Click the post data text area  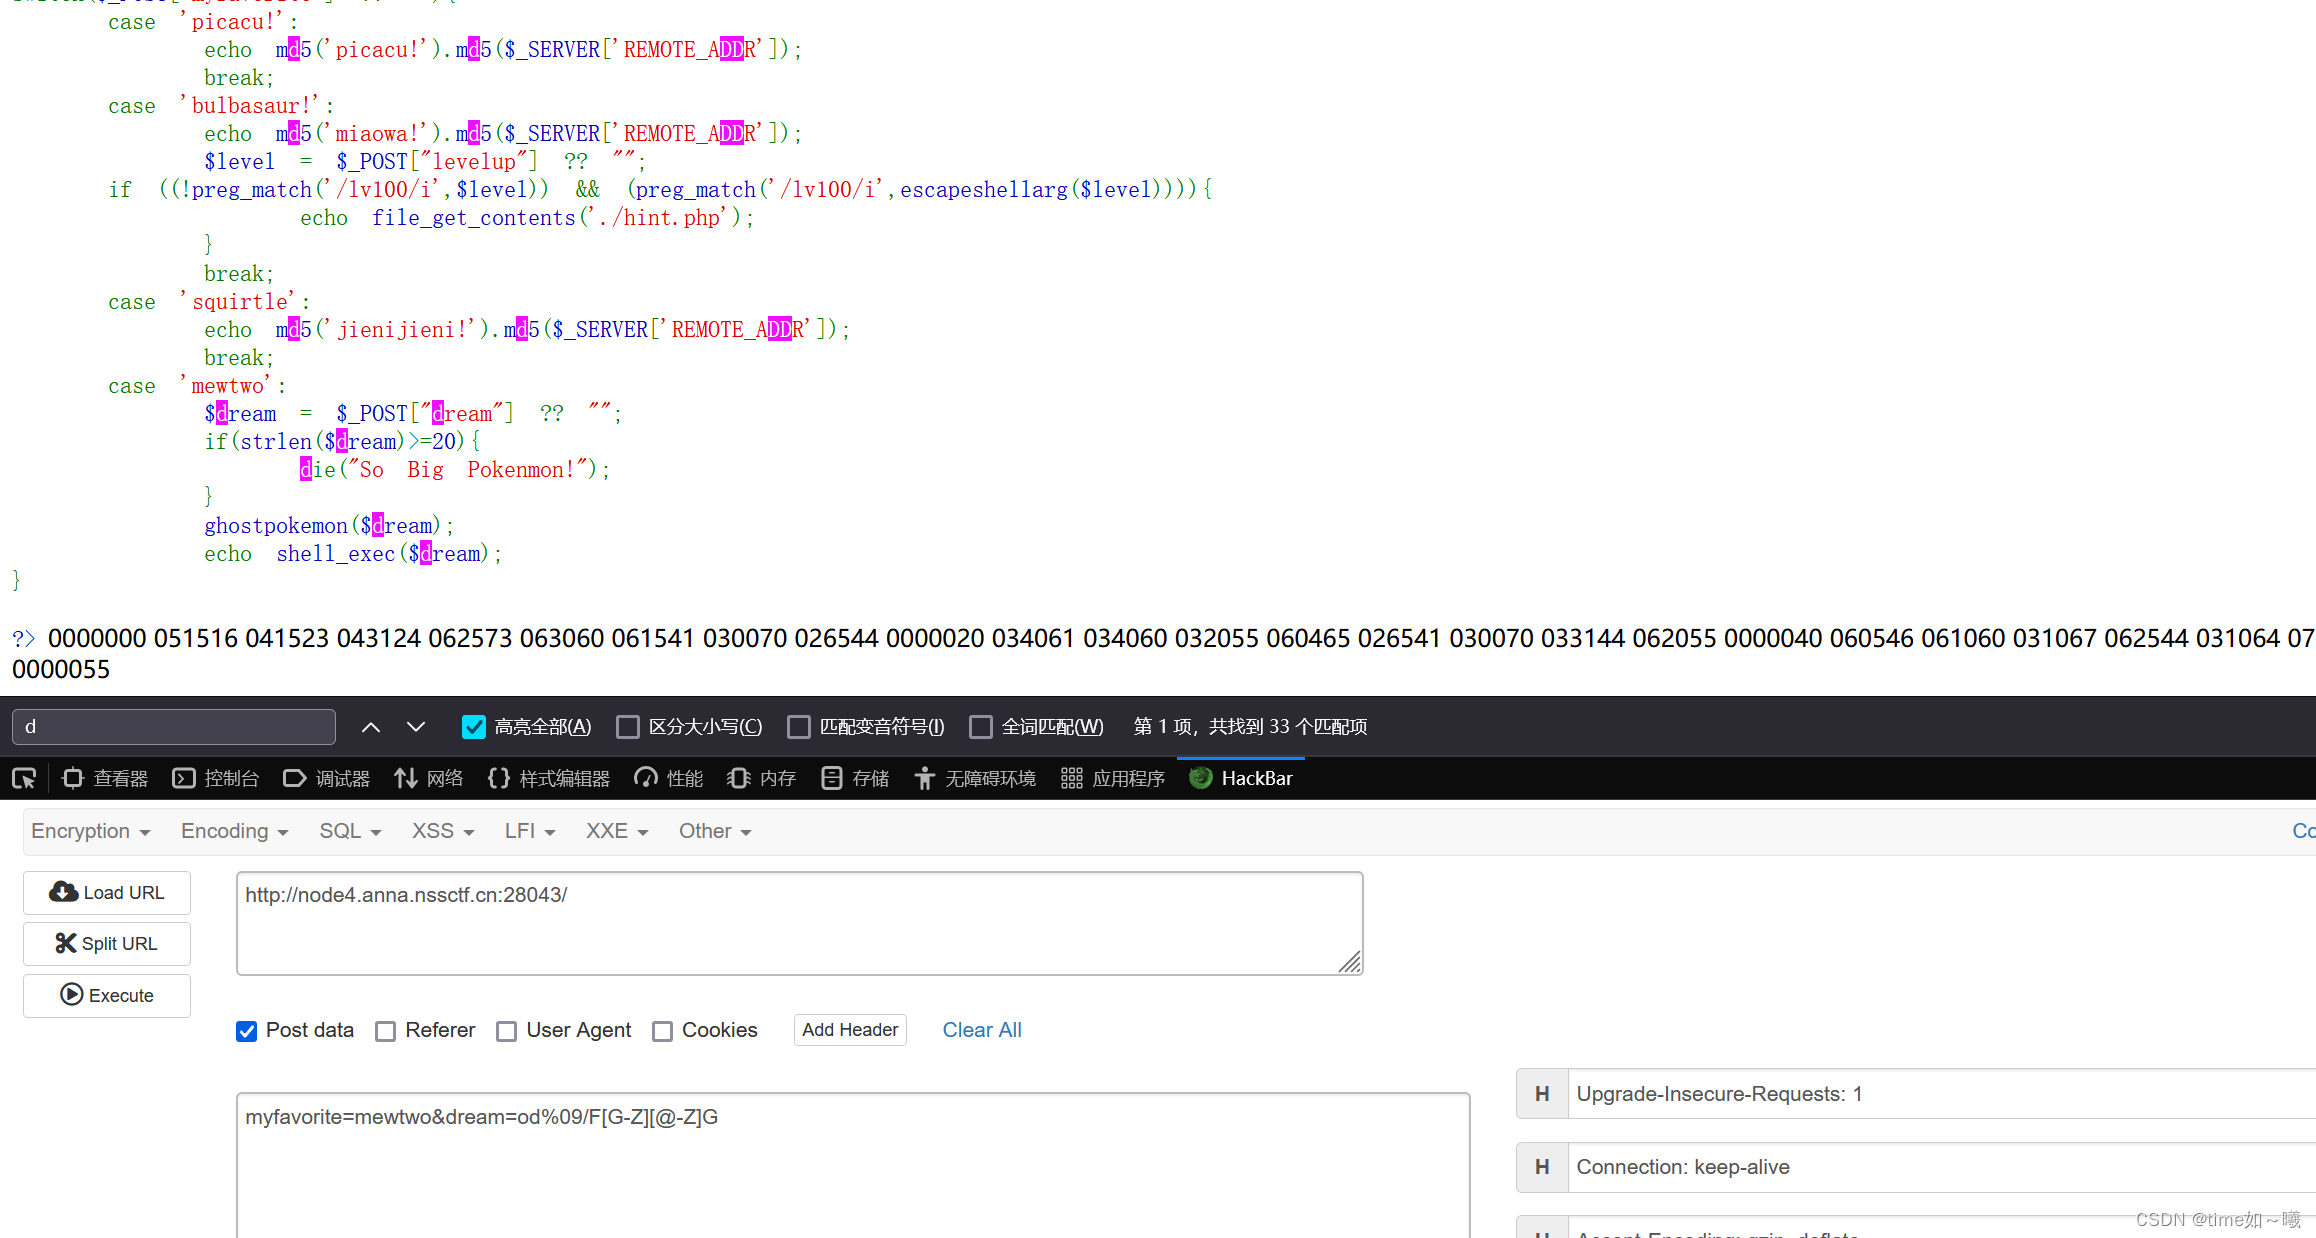click(x=853, y=1165)
